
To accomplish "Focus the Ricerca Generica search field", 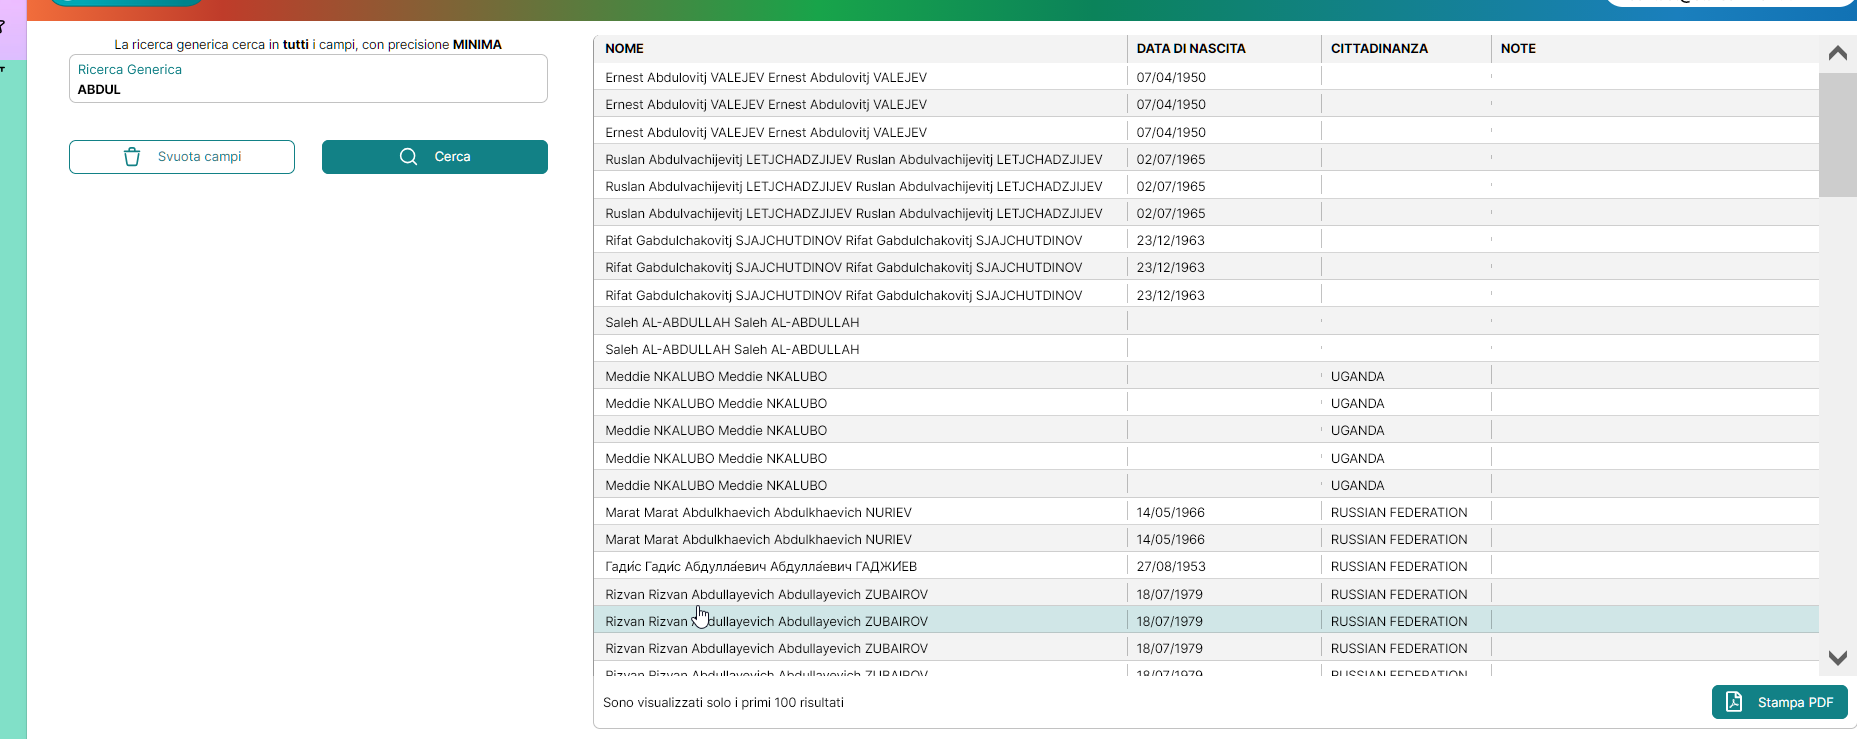I will (x=308, y=79).
